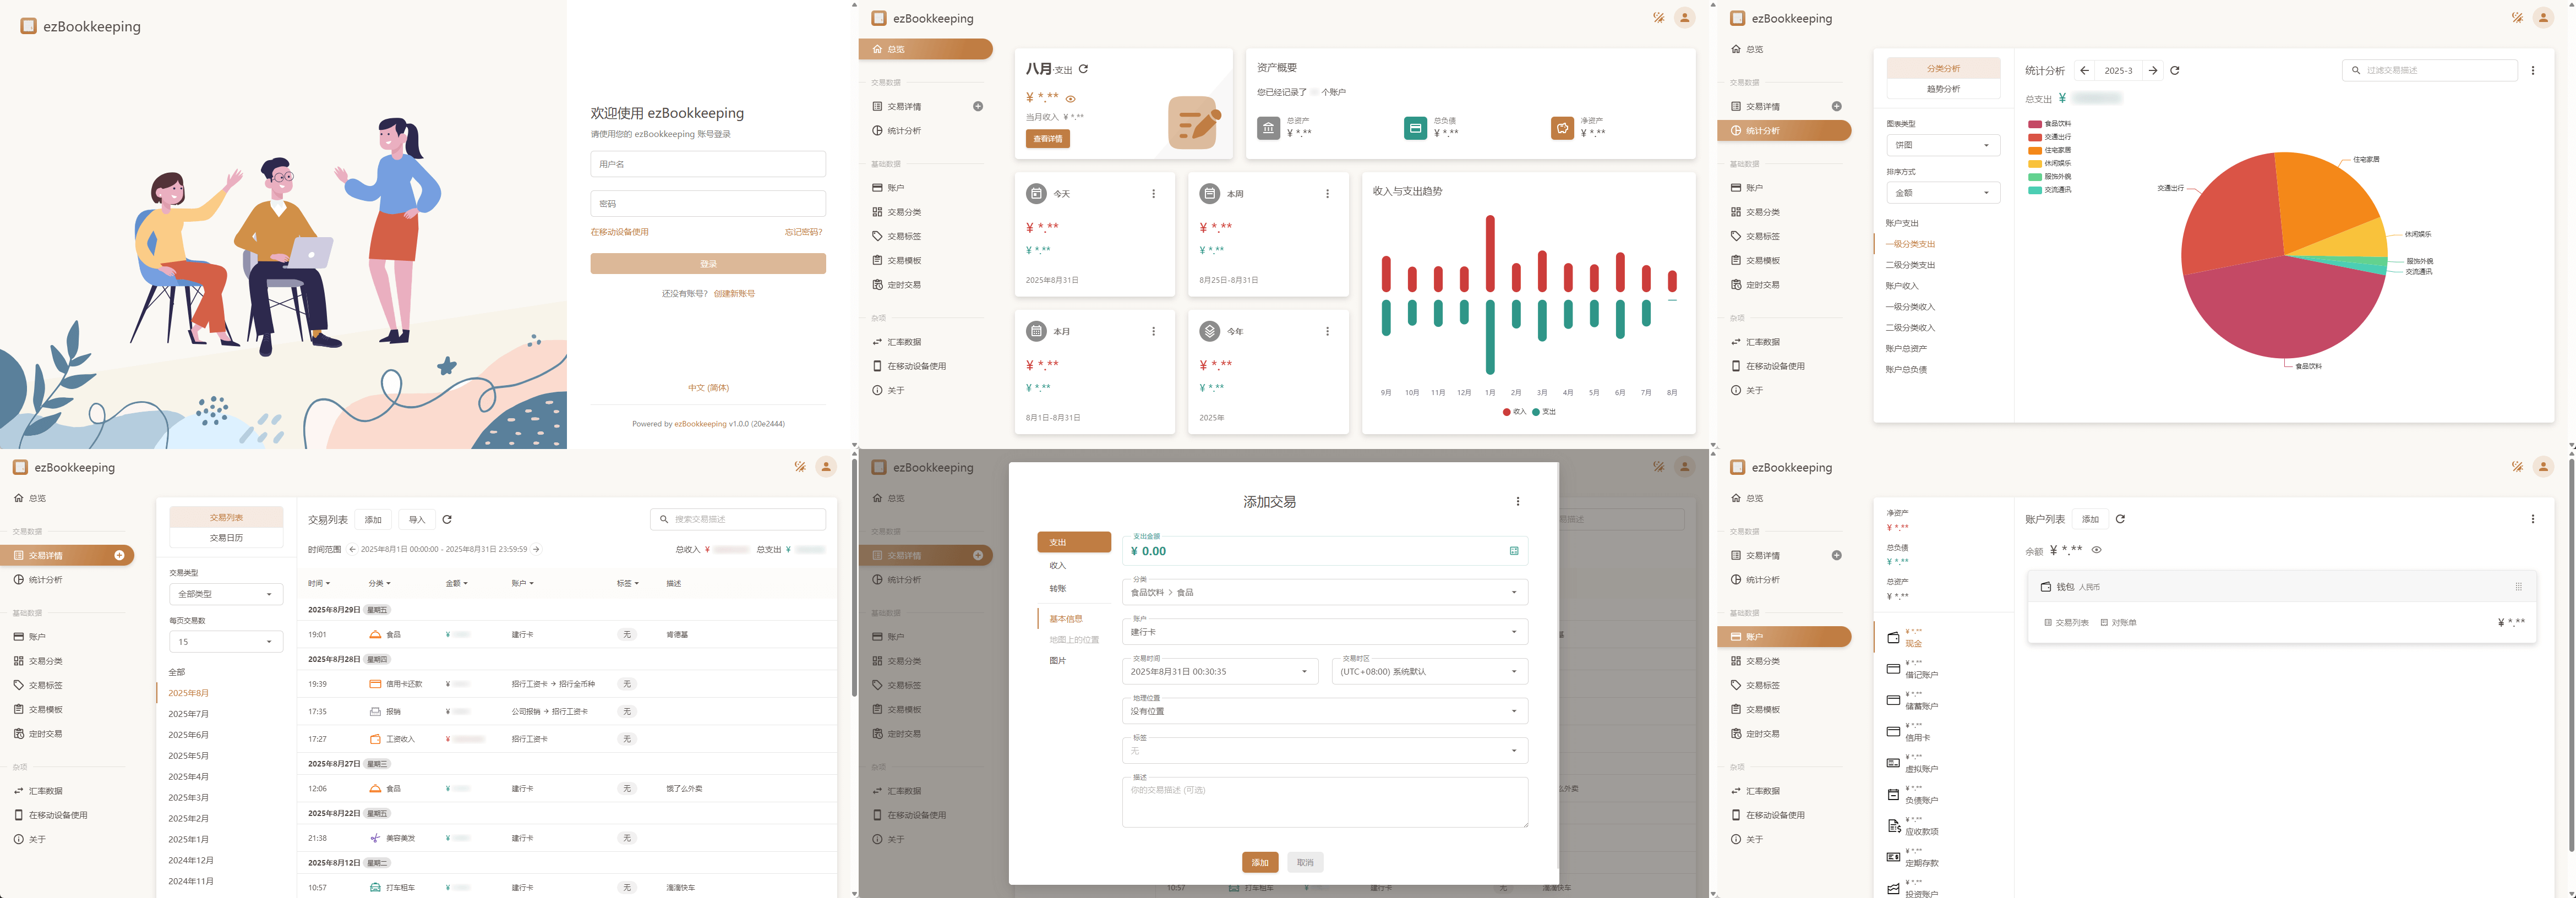Open three-dot menu in 添加交易 dialog
This screenshot has width=2576, height=898.
[x=1517, y=502]
